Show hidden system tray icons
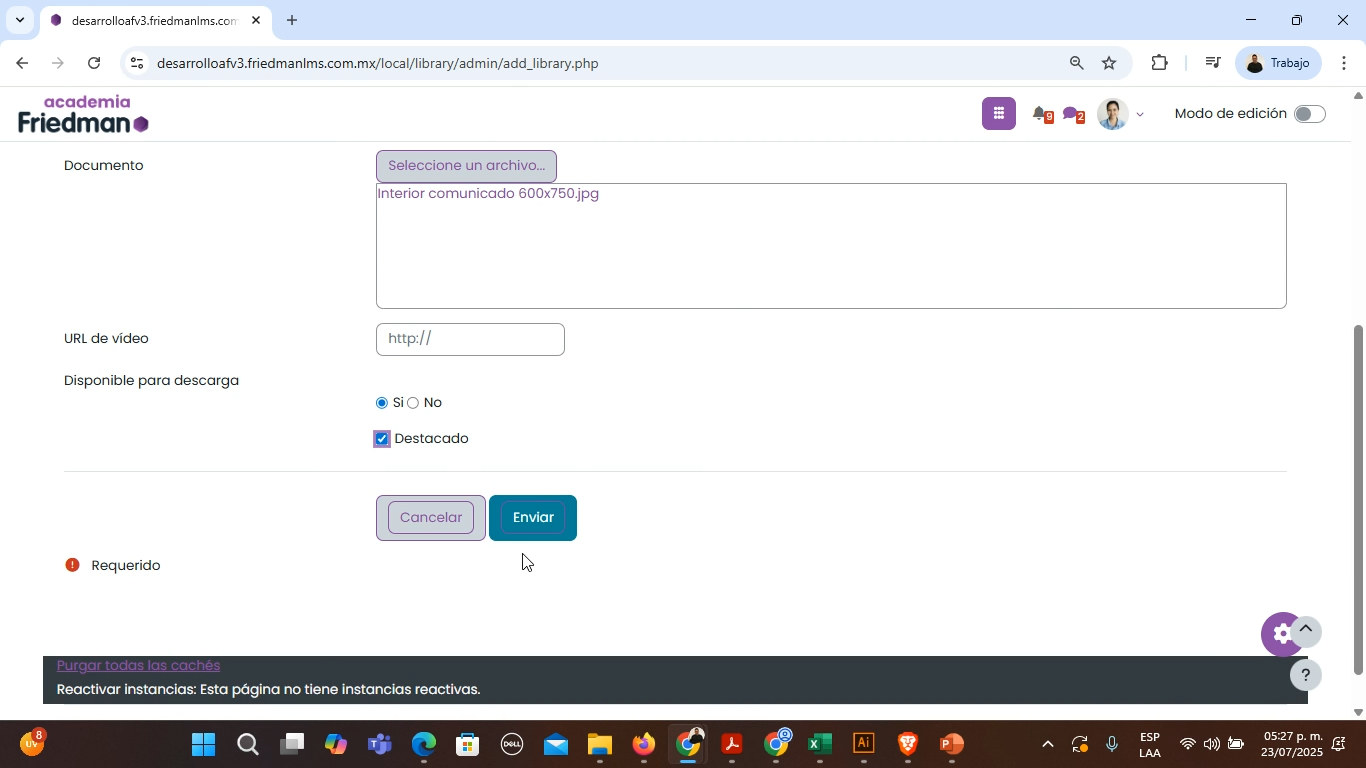The image size is (1366, 768). 1047,745
